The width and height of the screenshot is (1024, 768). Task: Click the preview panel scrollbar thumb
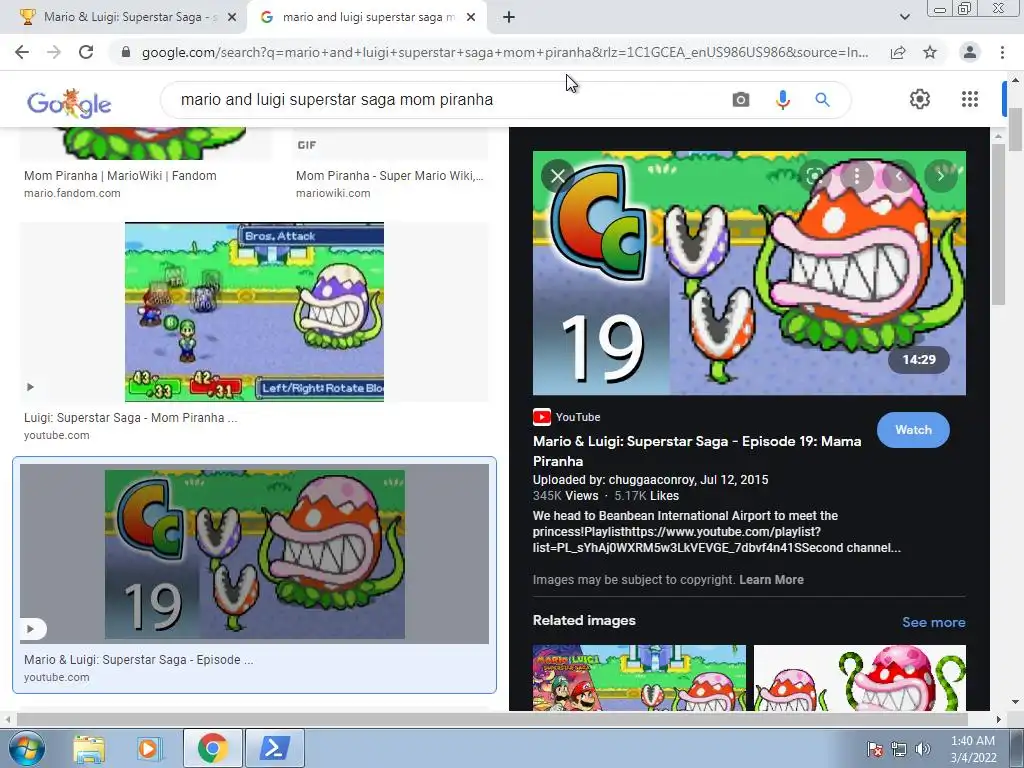click(x=997, y=224)
